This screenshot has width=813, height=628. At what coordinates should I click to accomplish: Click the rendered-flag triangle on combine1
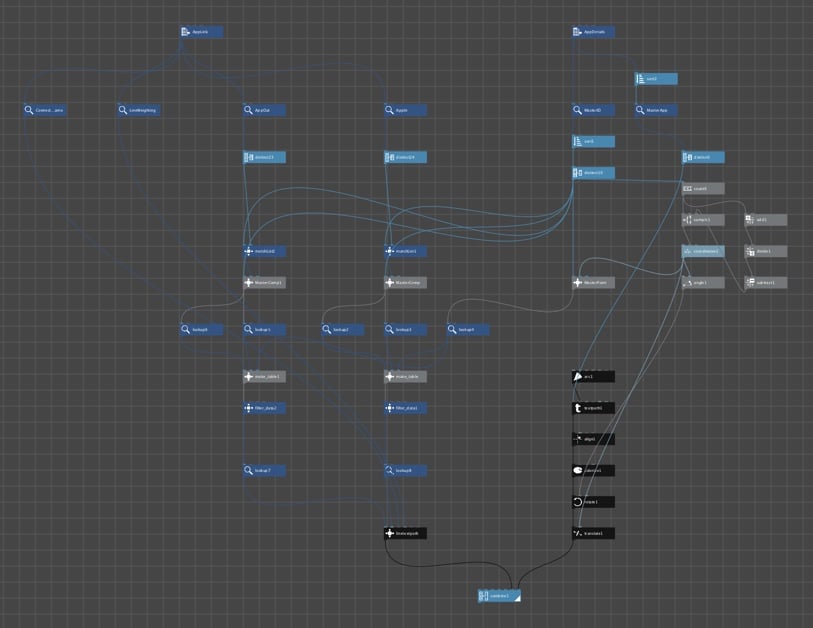[517, 598]
